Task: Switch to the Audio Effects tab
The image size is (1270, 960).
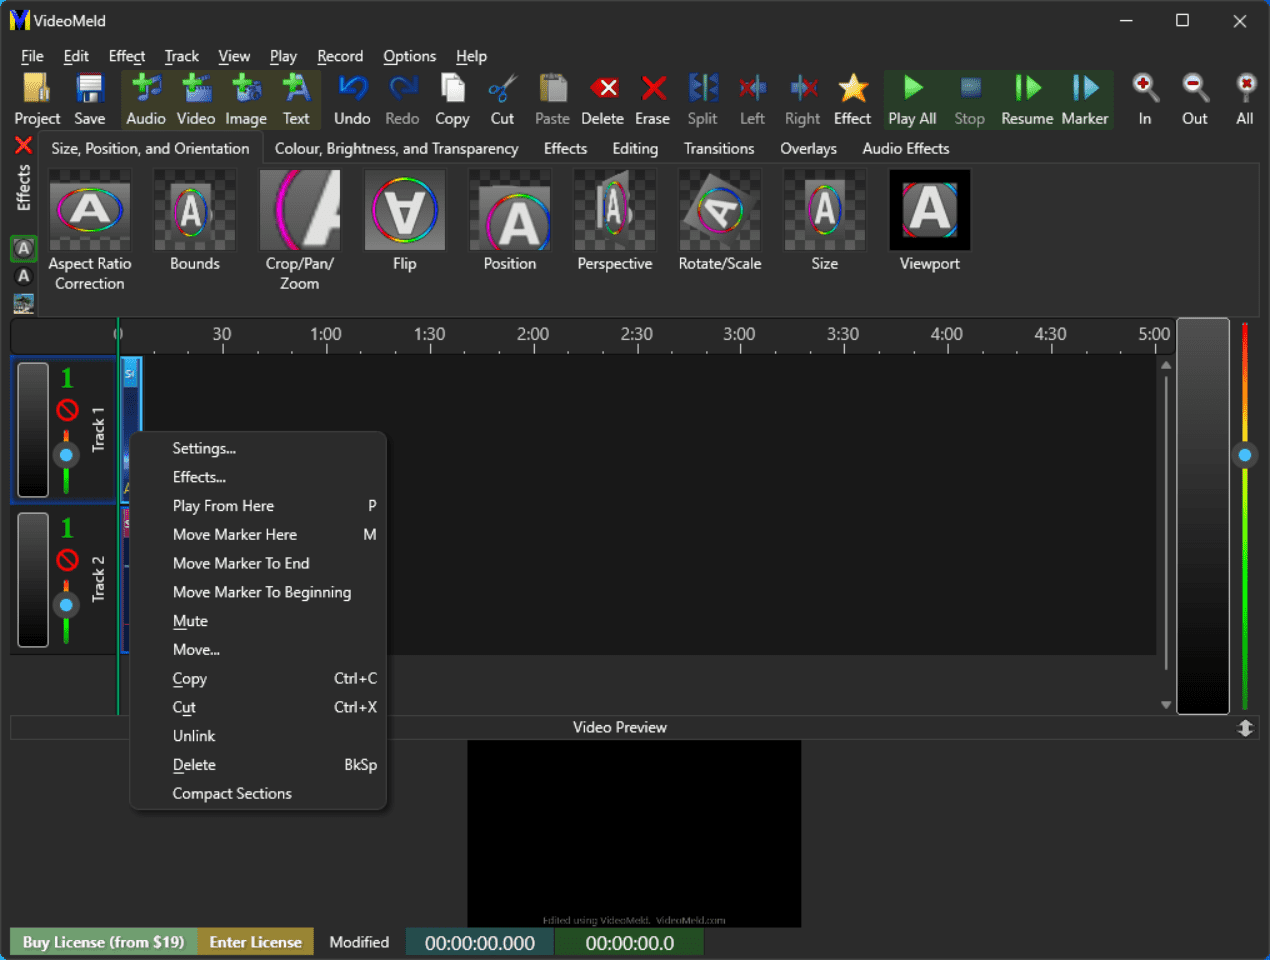Action: [x=906, y=148]
